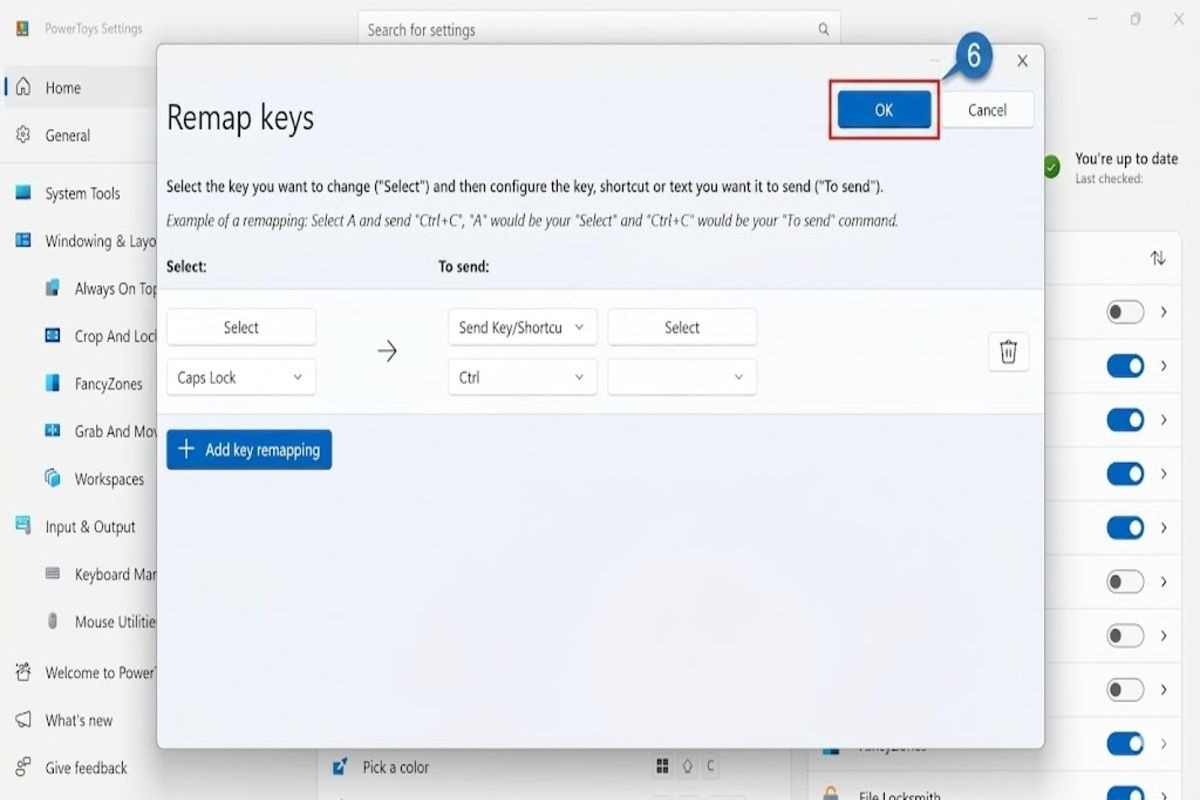Image resolution: width=1200 pixels, height=800 pixels.
Task: Open the Caps Lock key dropdown
Action: [241, 377]
